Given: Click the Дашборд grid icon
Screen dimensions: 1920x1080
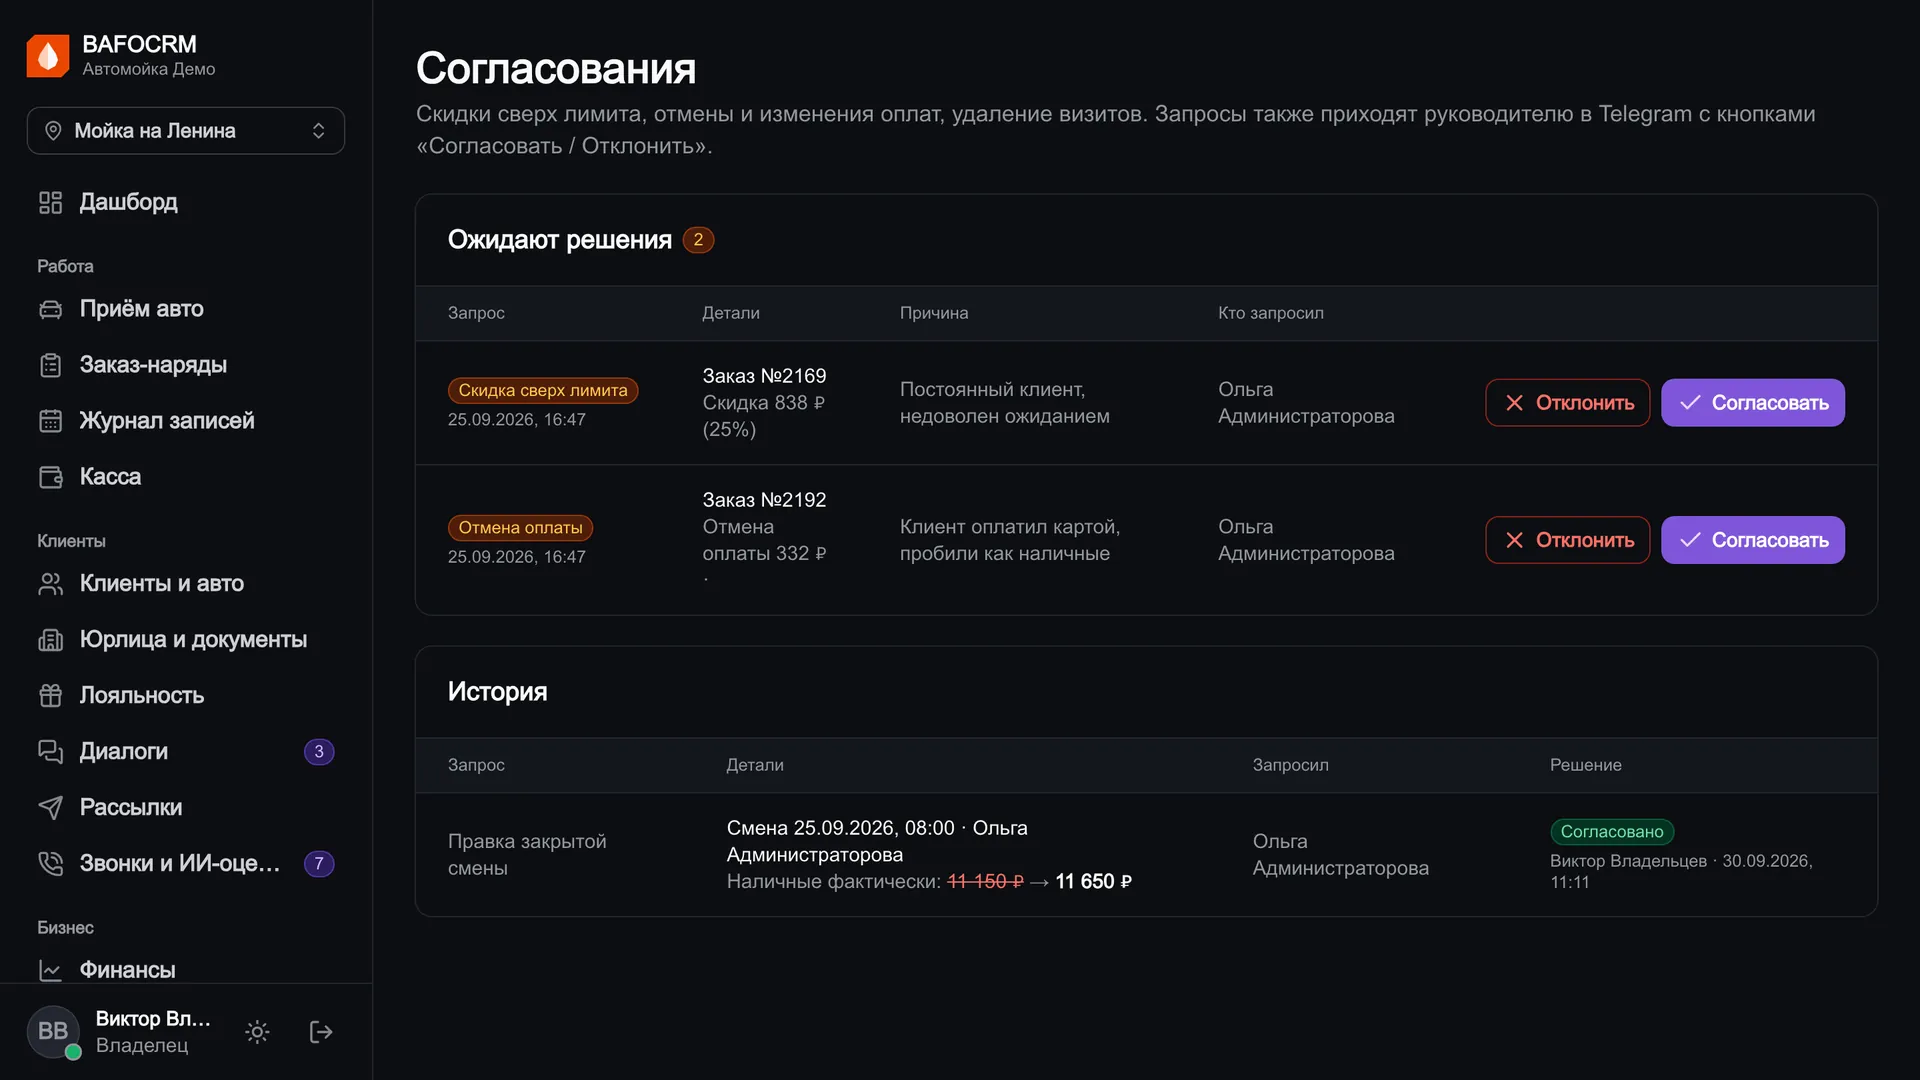Looking at the screenshot, I should [x=51, y=202].
